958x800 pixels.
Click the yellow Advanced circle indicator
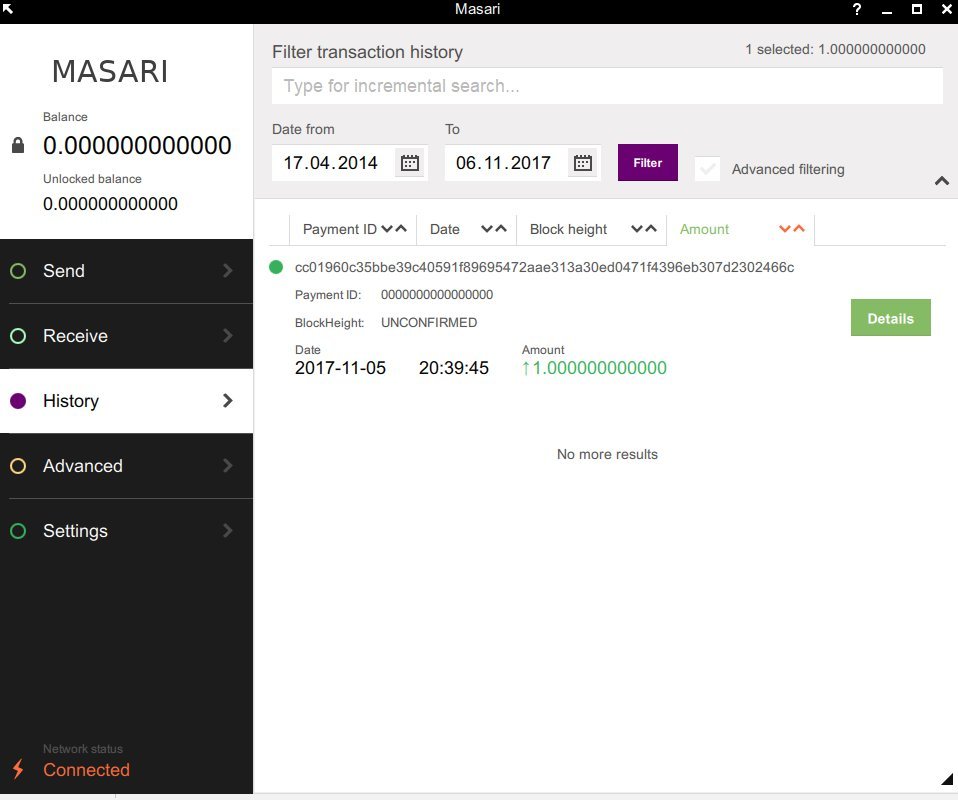coord(18,466)
